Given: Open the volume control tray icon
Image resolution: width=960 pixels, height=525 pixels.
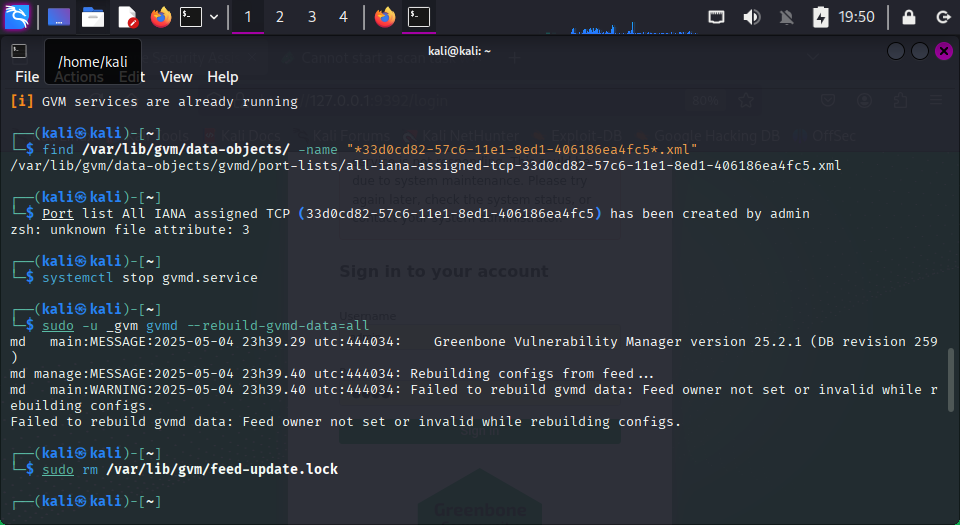Looking at the screenshot, I should [x=751, y=17].
